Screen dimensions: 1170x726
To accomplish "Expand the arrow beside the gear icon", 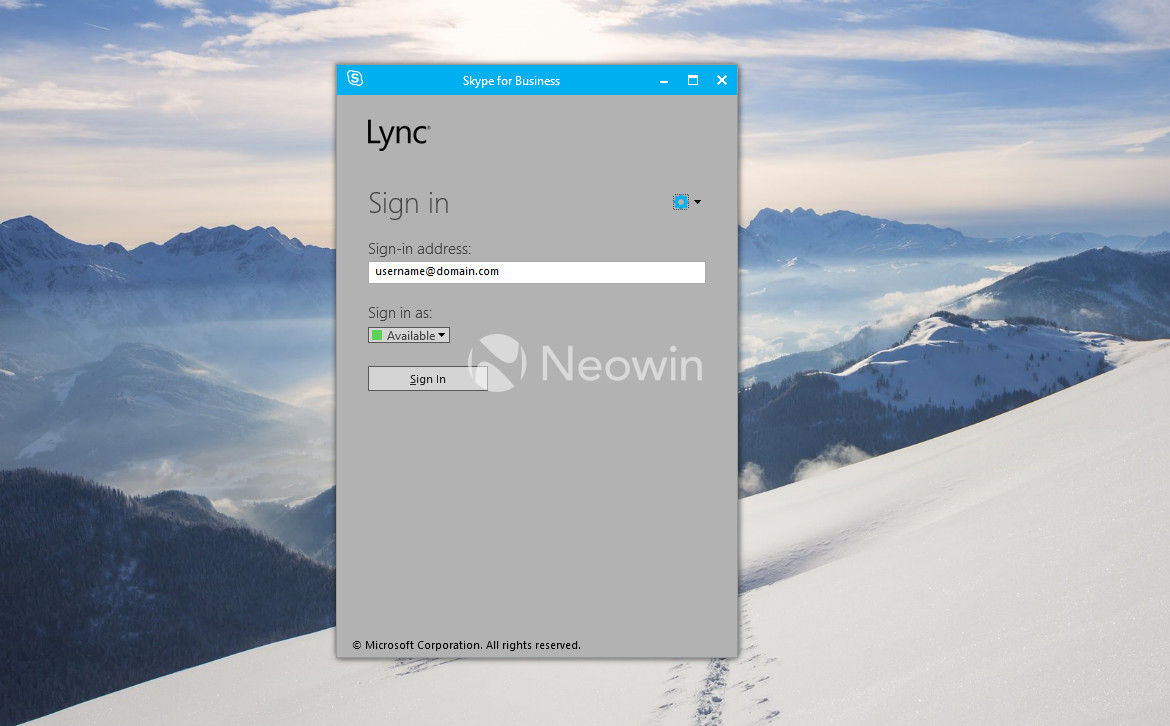I will tap(698, 202).
